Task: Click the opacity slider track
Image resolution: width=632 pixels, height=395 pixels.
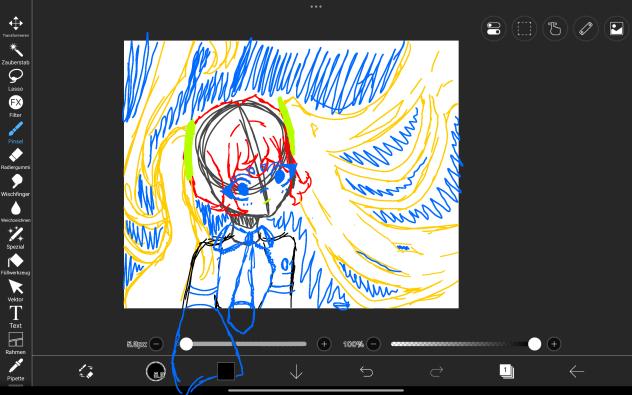Action: click(x=466, y=344)
